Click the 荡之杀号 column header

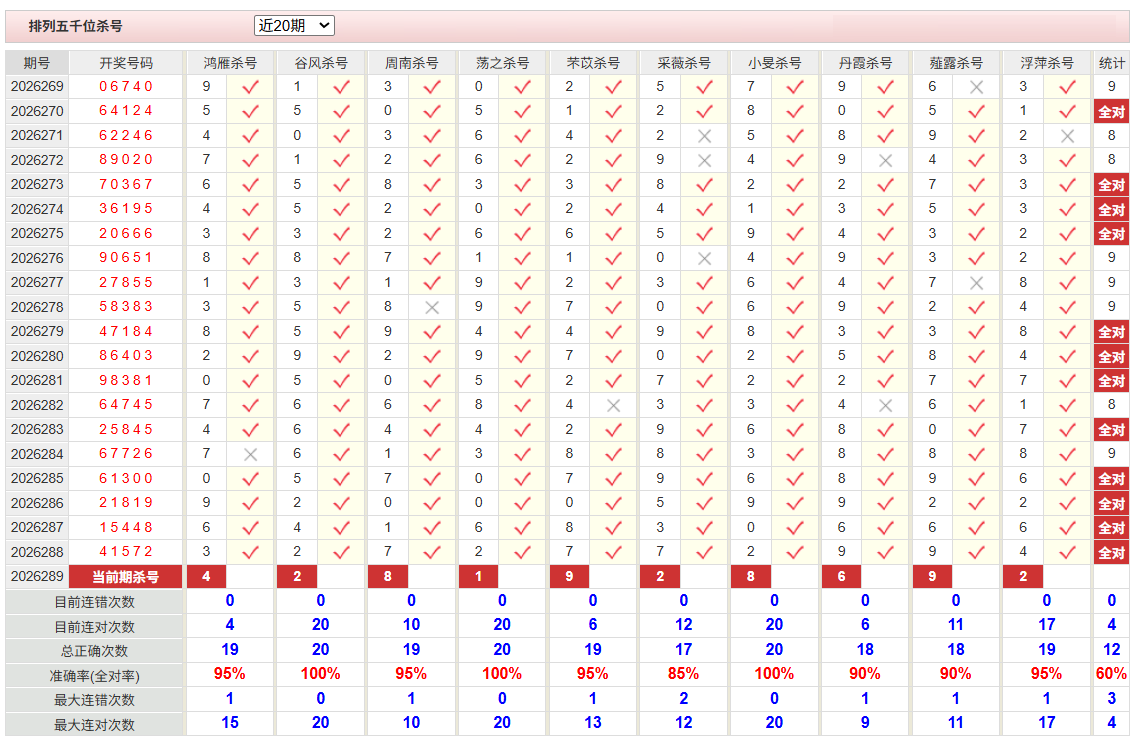pyautogui.click(x=503, y=63)
